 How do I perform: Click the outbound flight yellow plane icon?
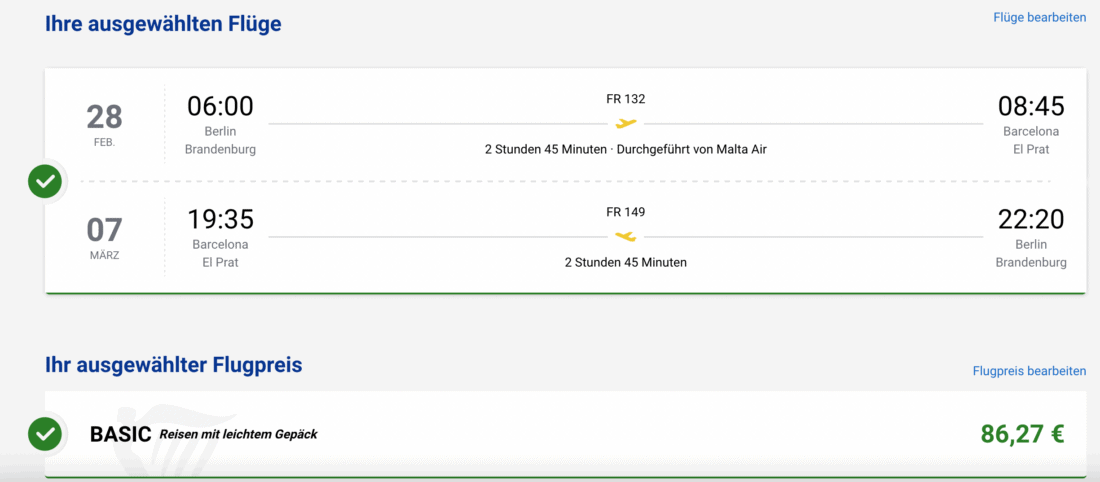coord(626,124)
